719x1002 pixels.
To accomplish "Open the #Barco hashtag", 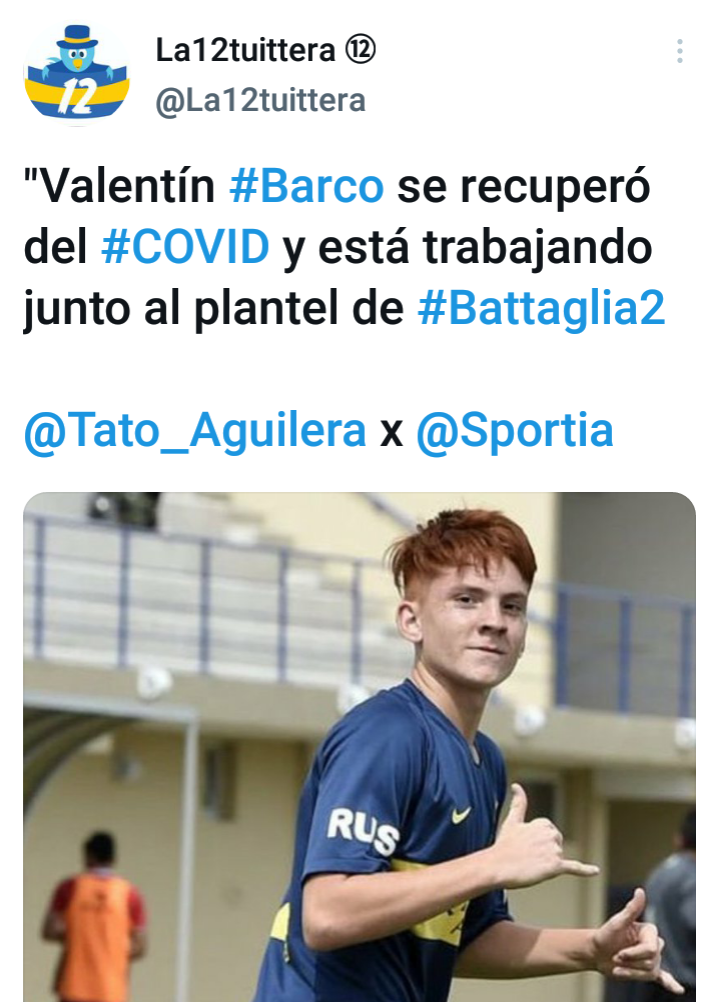I will [x=307, y=186].
